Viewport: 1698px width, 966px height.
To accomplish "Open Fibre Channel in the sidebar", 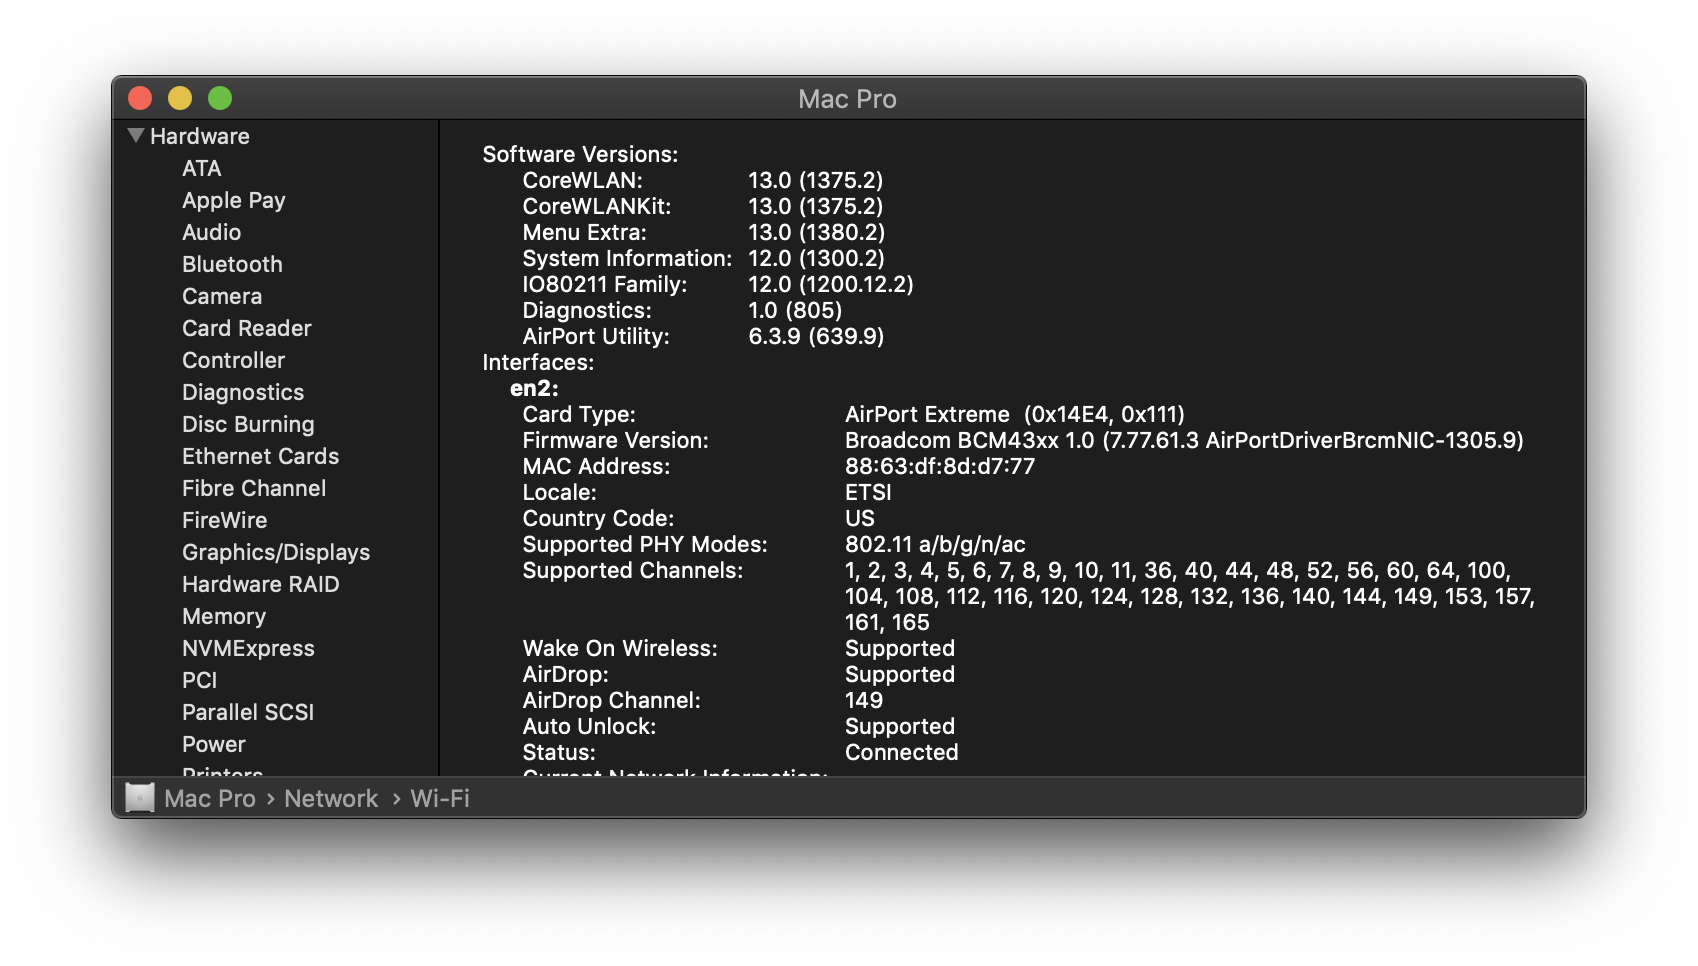I will 254,488.
